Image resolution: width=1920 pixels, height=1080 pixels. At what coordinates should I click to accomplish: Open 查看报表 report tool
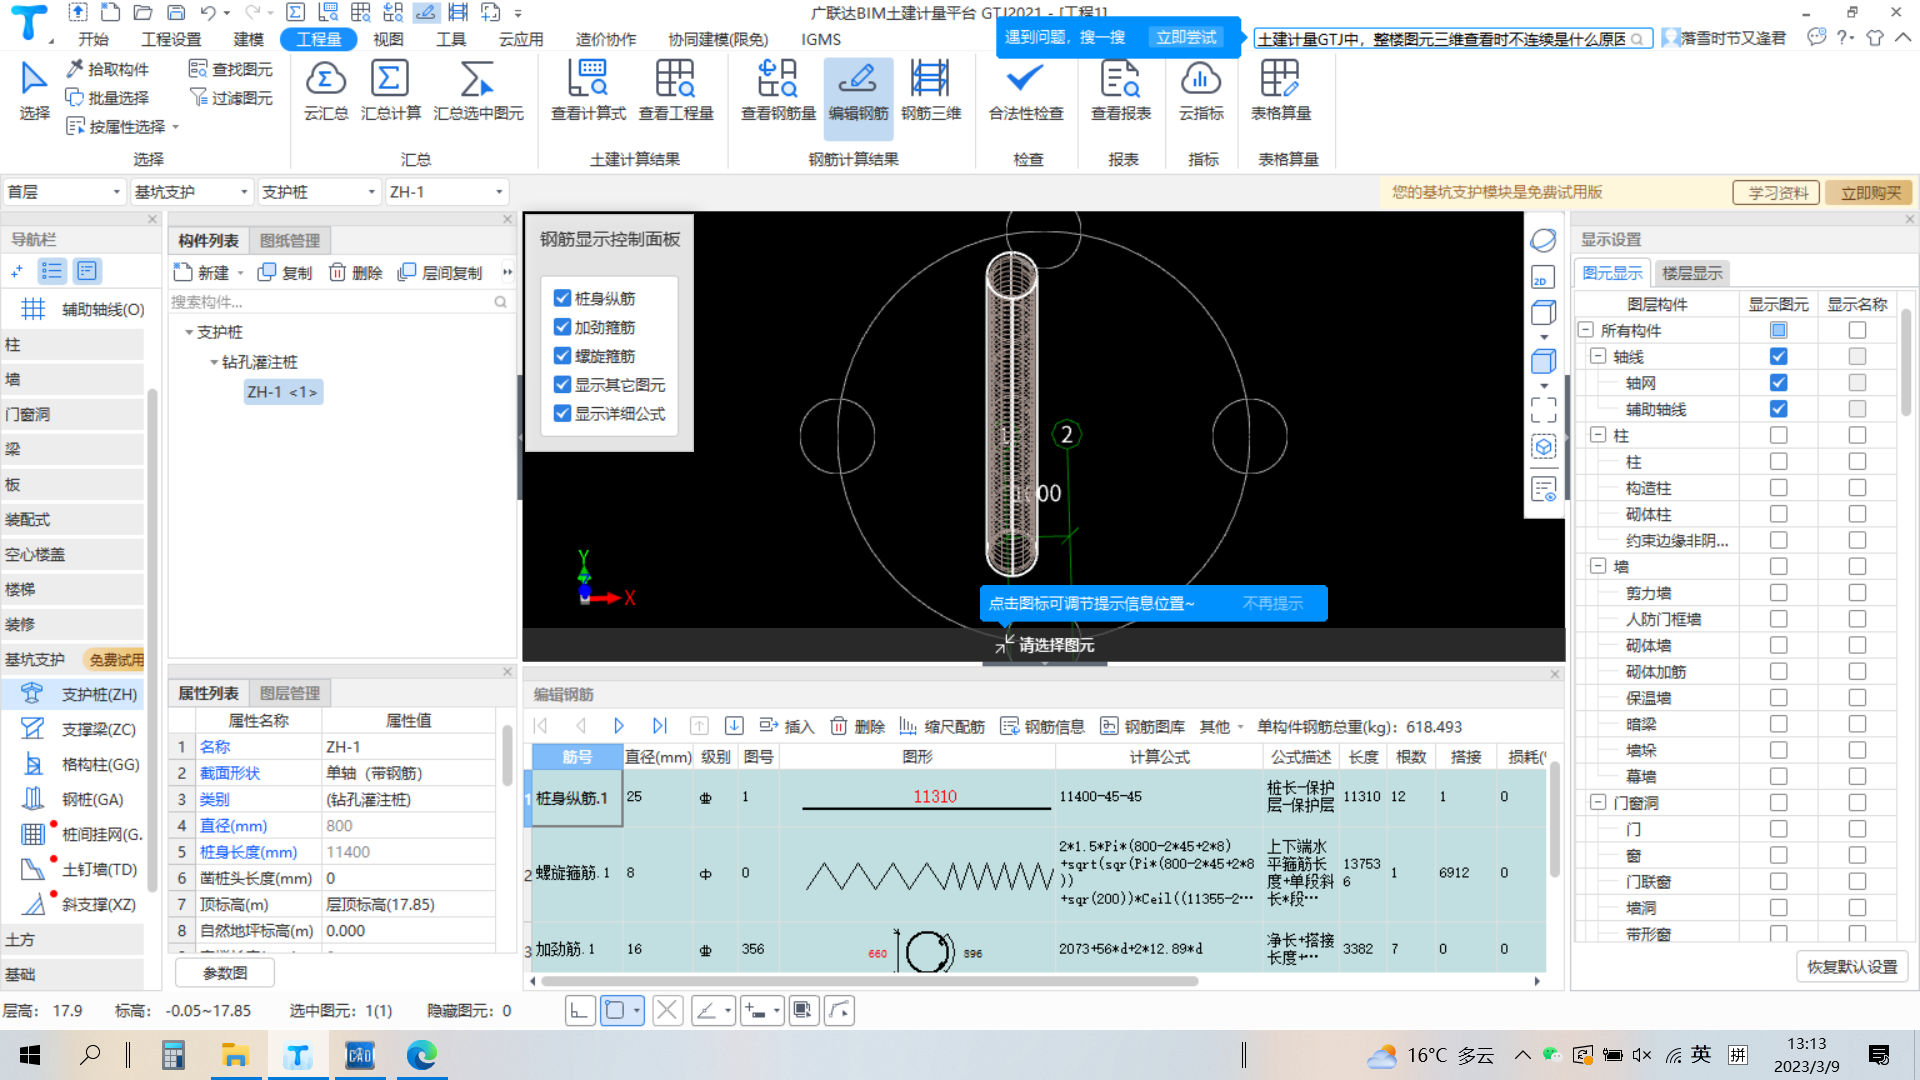(x=1121, y=90)
